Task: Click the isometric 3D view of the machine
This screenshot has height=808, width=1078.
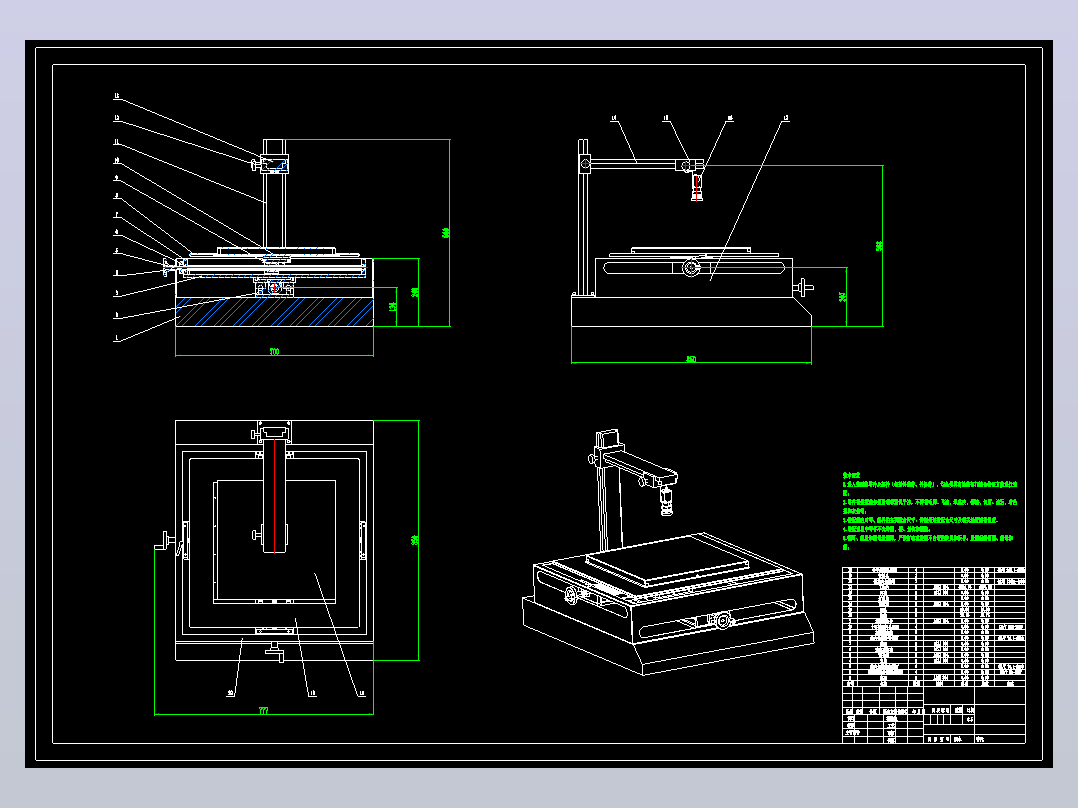Action: (667, 552)
